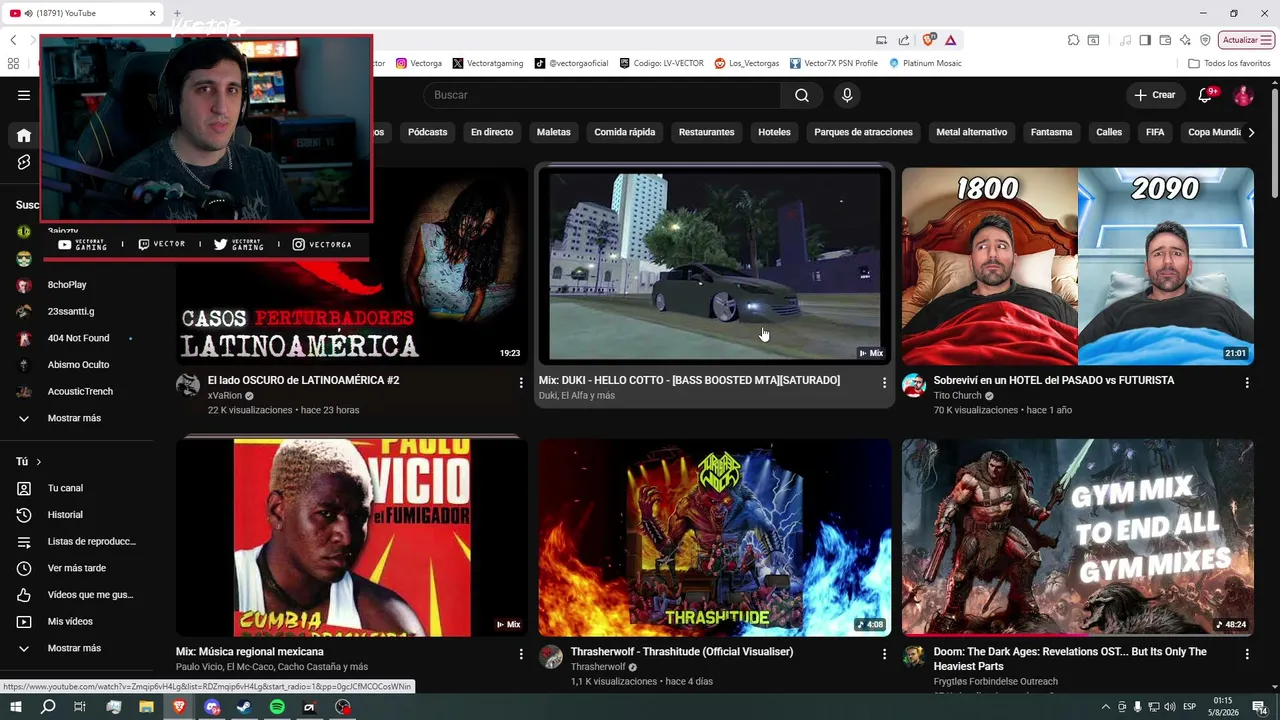1280x720 pixels.
Task: Open Steam from the taskbar
Action: [244, 707]
